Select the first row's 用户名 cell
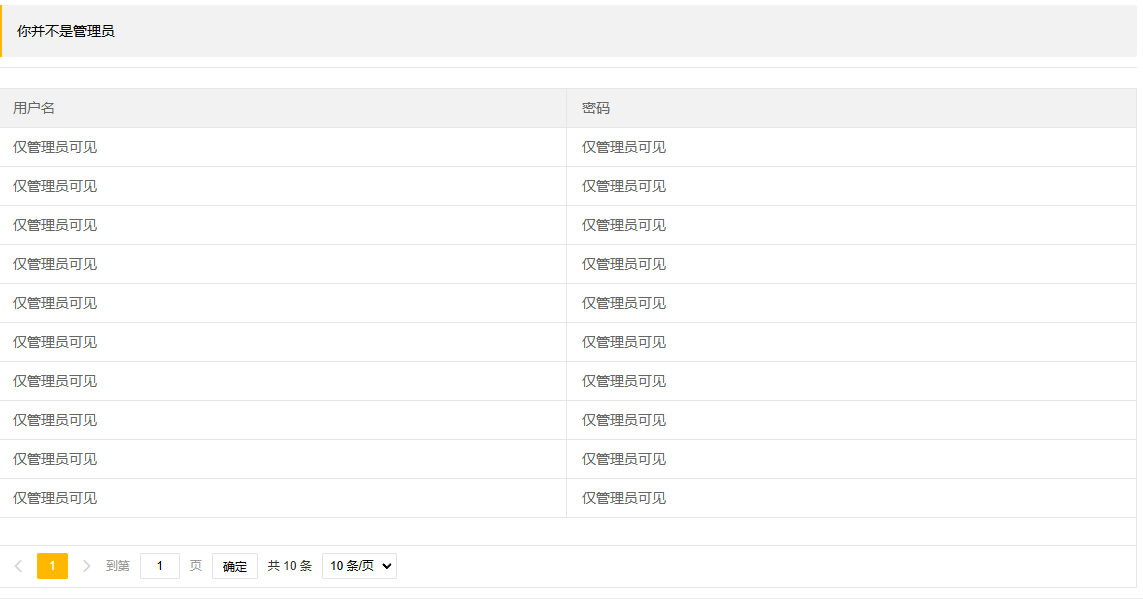1143x600 pixels. (55, 147)
